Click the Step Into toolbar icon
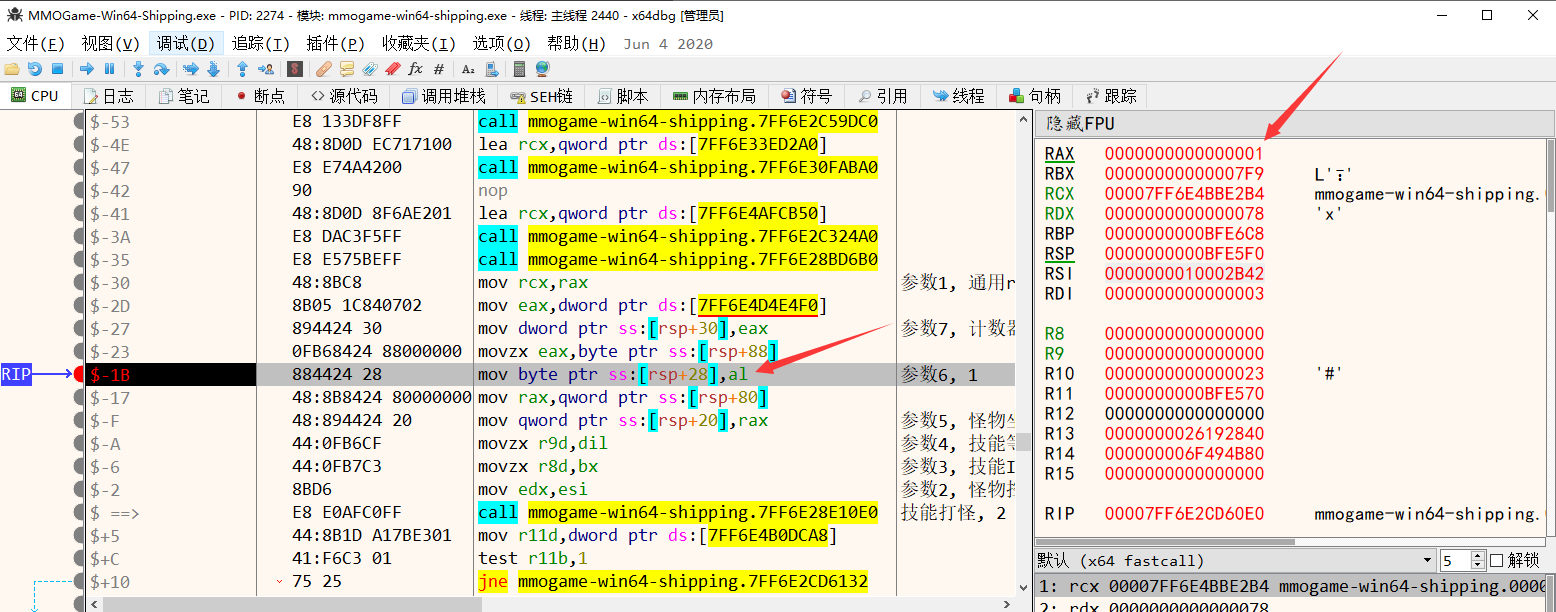The width and height of the screenshot is (1556, 612). point(139,69)
